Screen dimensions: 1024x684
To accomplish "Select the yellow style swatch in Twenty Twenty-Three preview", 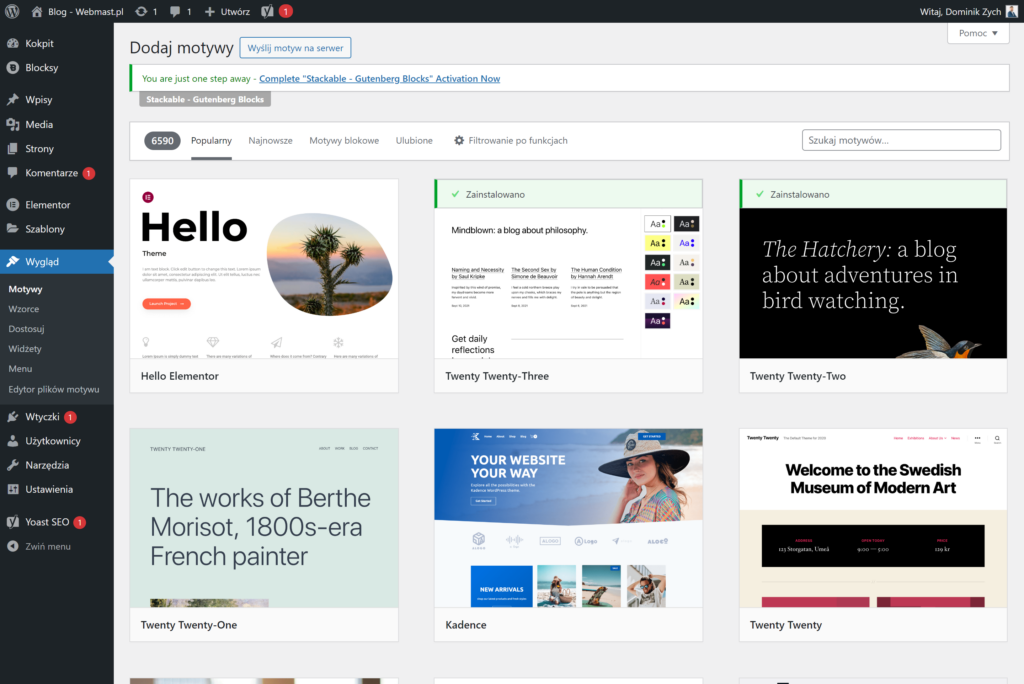I will click(657, 243).
